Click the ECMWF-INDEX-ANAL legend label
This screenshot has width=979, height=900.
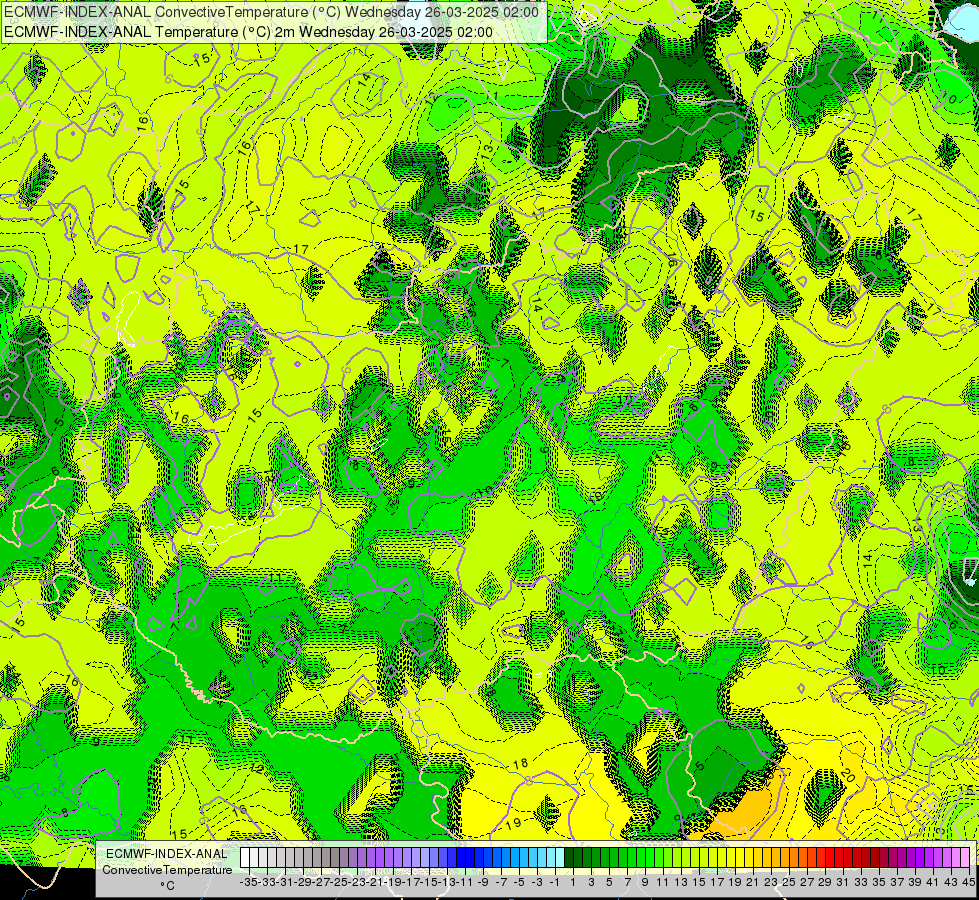point(167,854)
